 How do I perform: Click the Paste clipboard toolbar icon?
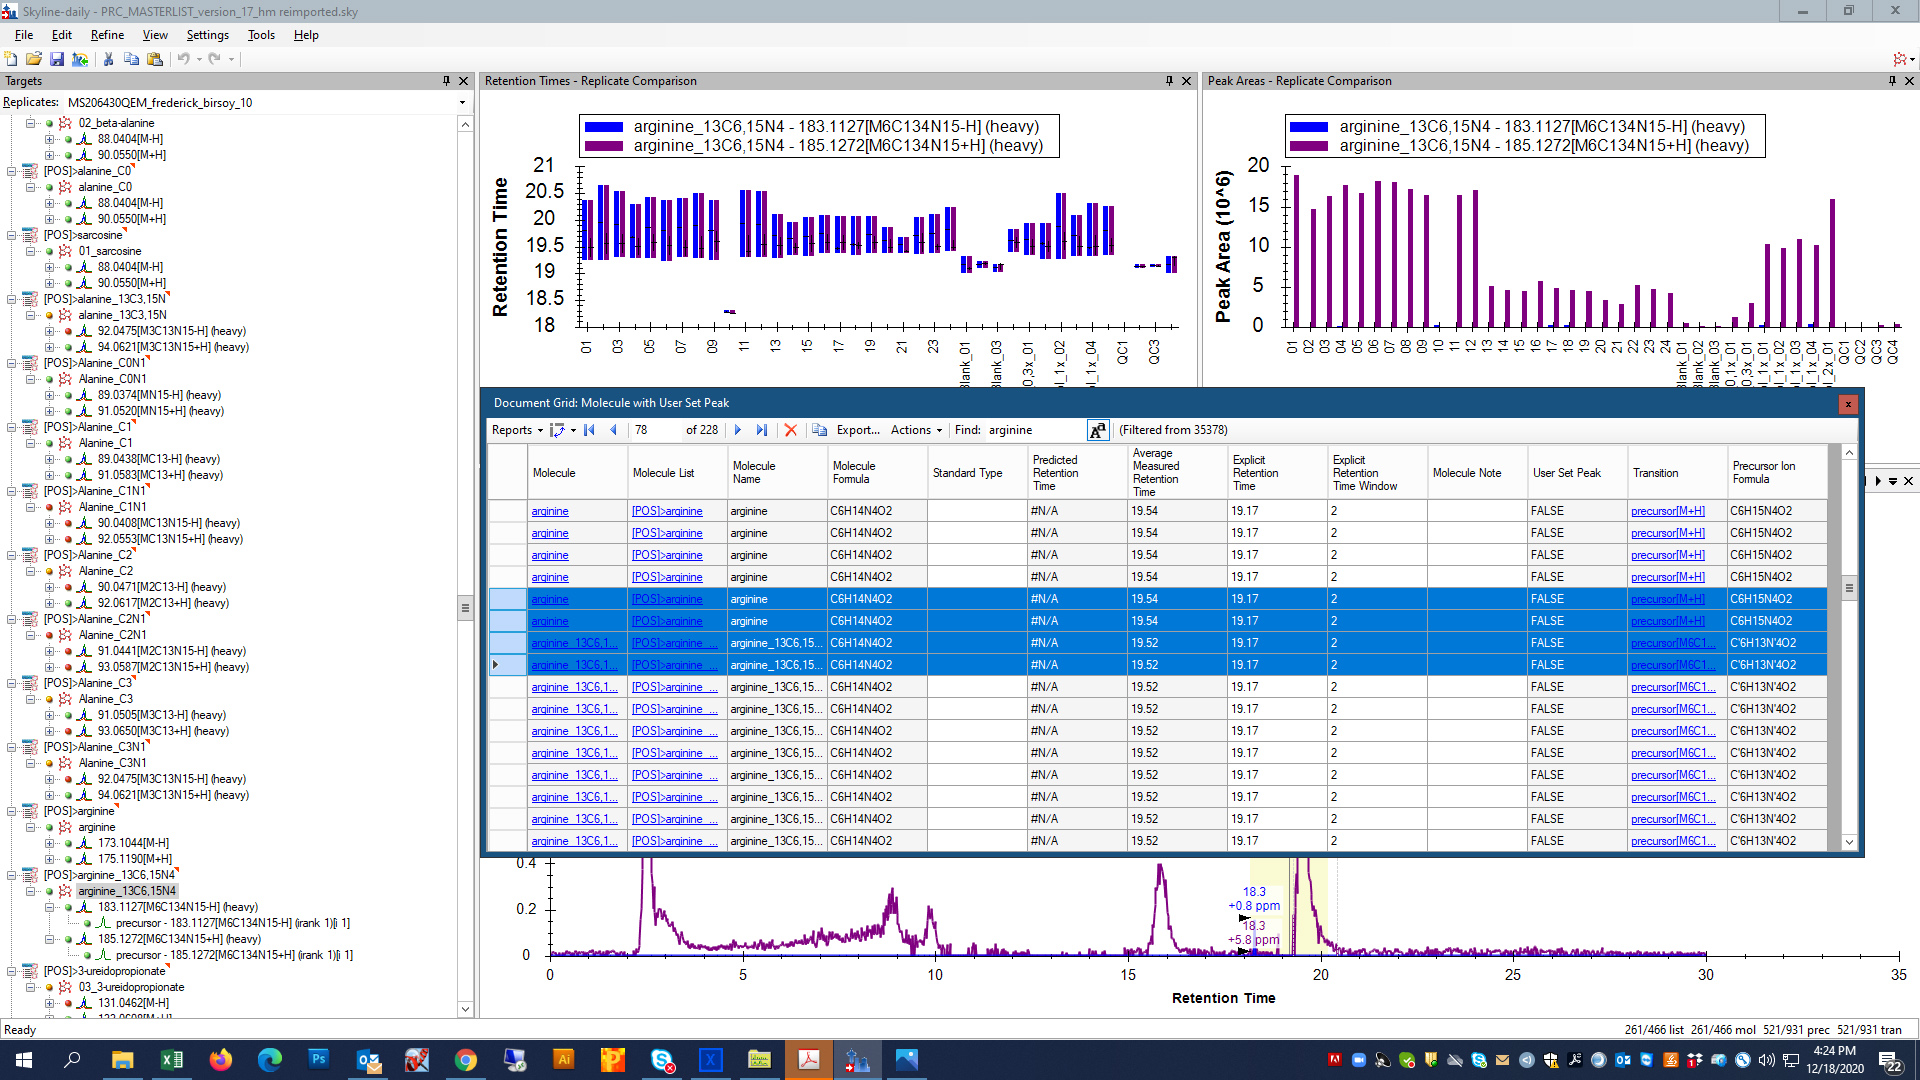point(155,59)
